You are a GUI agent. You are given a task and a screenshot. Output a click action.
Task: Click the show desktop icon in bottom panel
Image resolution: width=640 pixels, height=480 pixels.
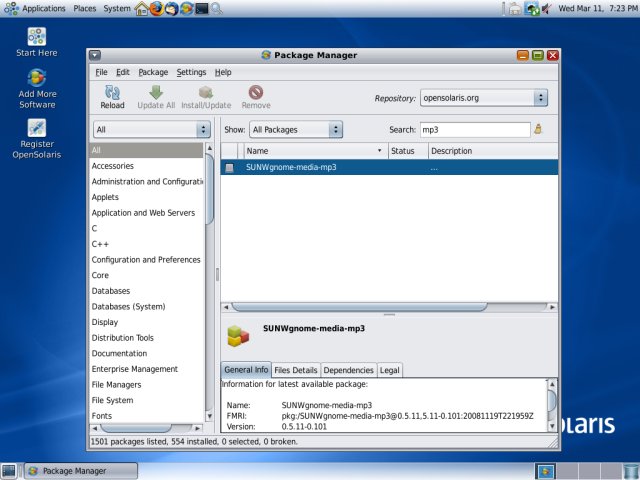8,471
